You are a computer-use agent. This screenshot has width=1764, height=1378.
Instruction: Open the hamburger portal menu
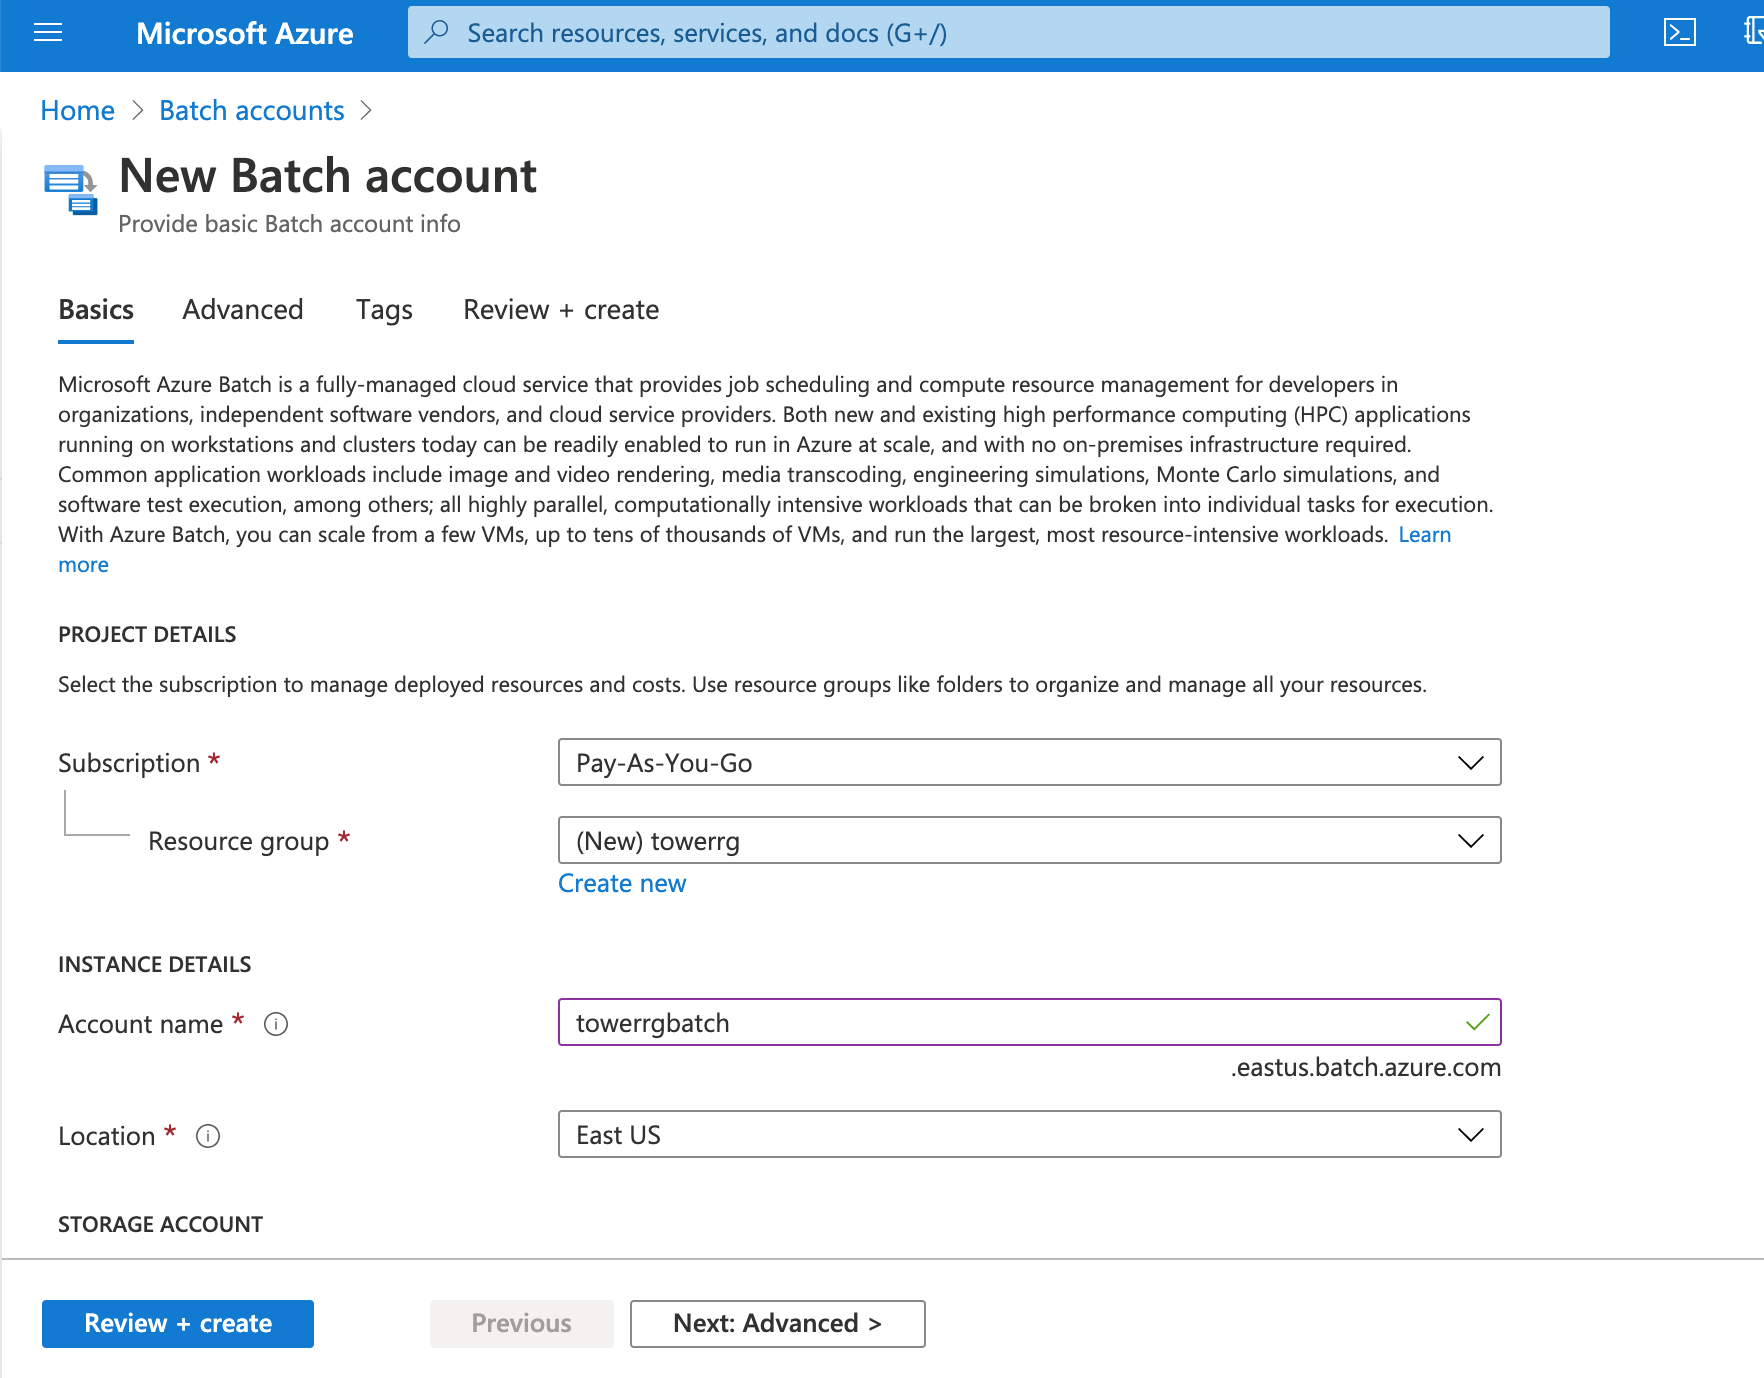(x=48, y=33)
